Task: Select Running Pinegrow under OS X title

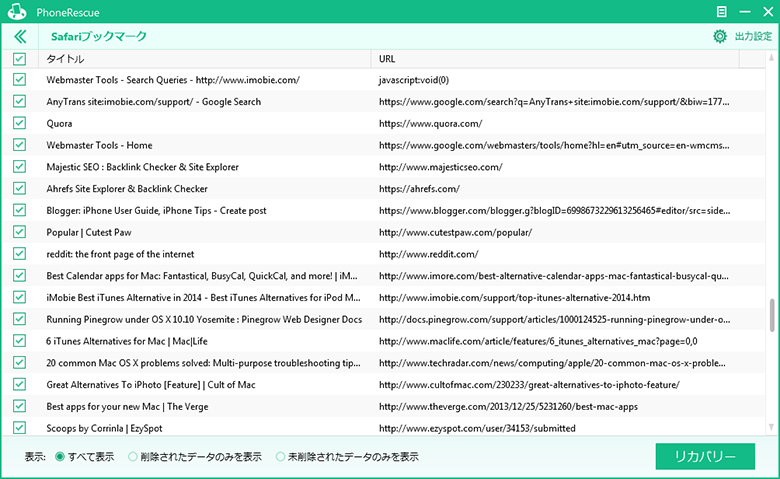Action: [204, 319]
